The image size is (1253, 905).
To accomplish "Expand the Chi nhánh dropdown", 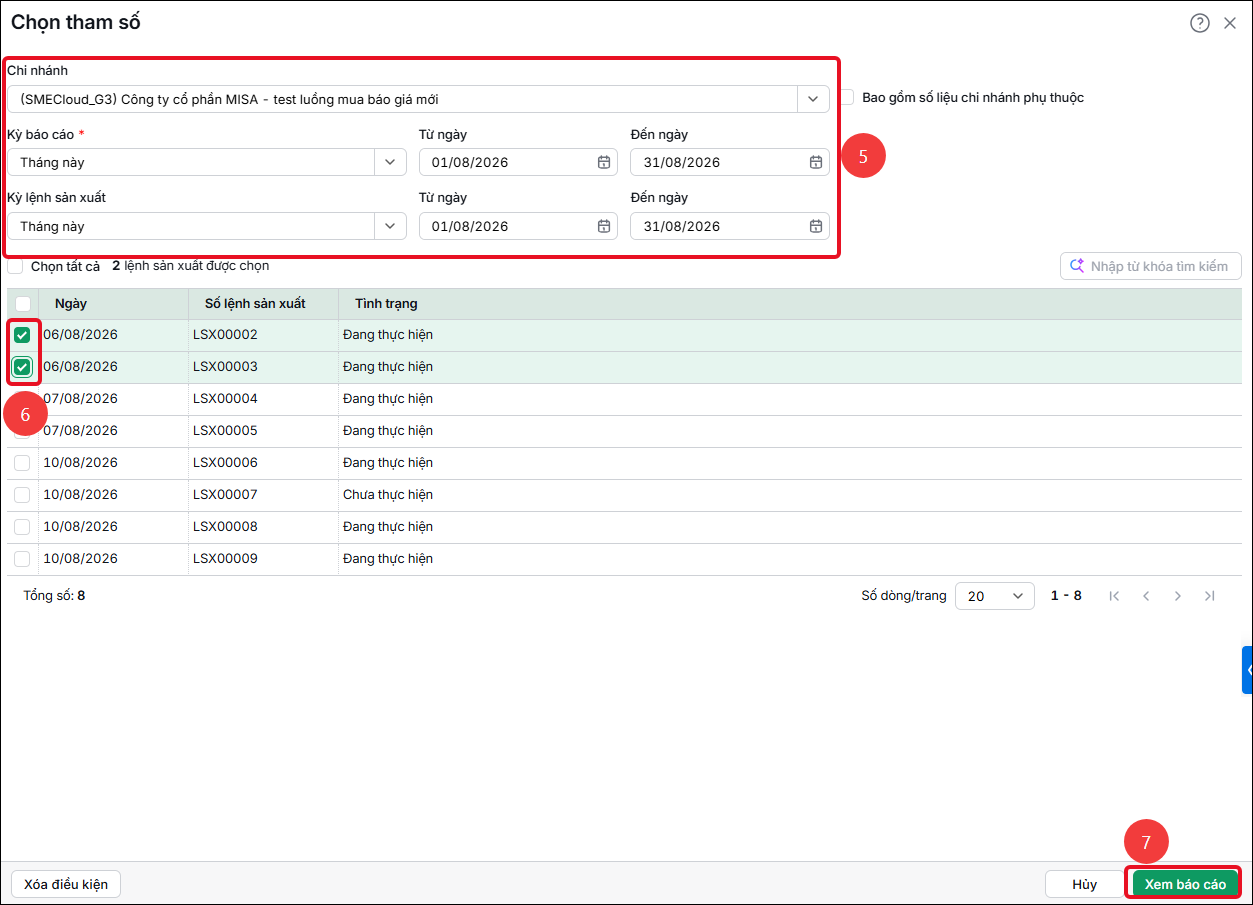I will coord(813,99).
